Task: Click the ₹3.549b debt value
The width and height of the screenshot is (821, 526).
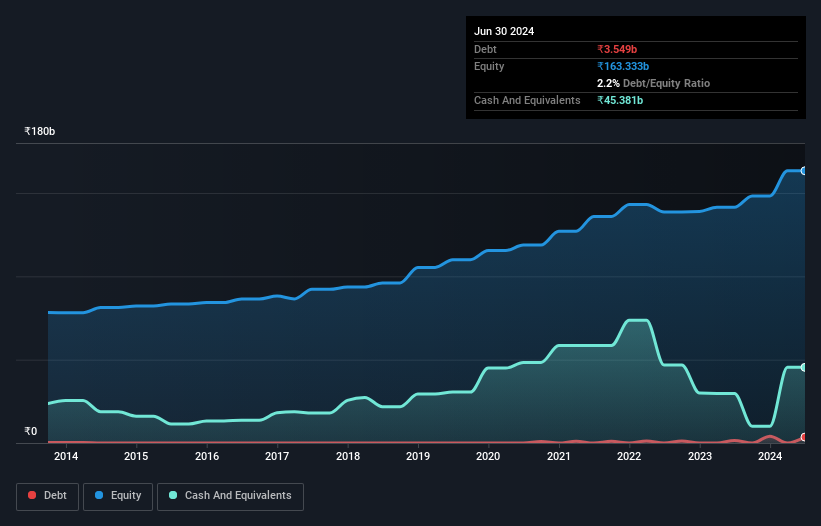Action: 617,49
